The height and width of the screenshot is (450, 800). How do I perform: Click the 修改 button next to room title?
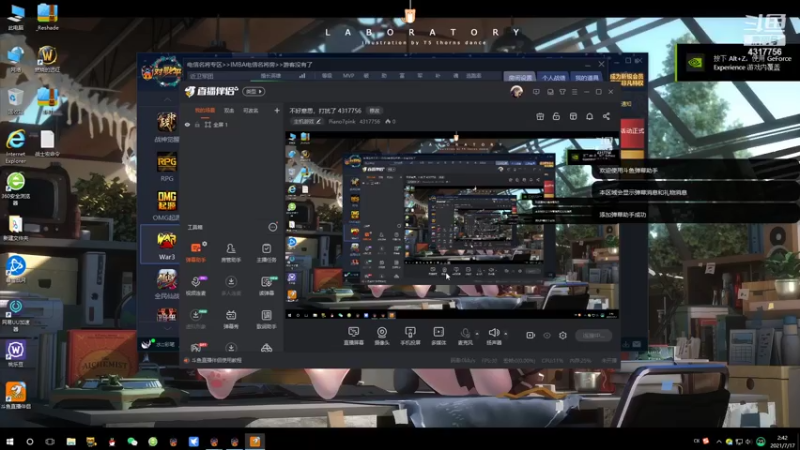coord(374,111)
